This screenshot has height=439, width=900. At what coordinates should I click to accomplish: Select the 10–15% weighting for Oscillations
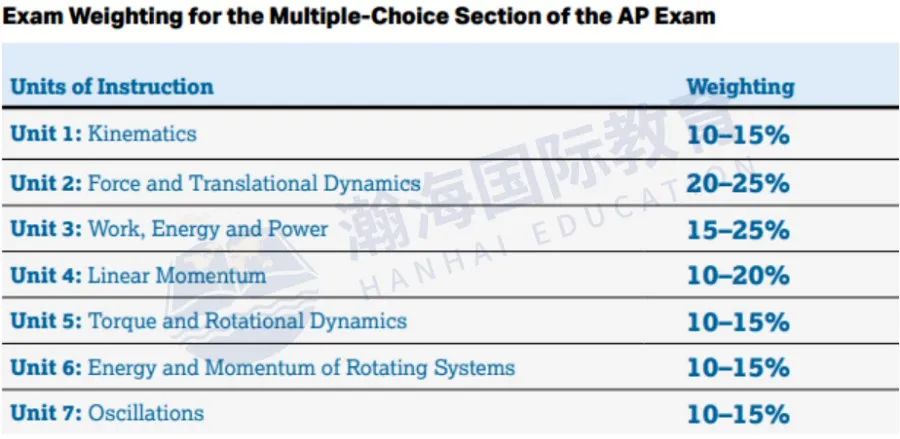tap(738, 414)
